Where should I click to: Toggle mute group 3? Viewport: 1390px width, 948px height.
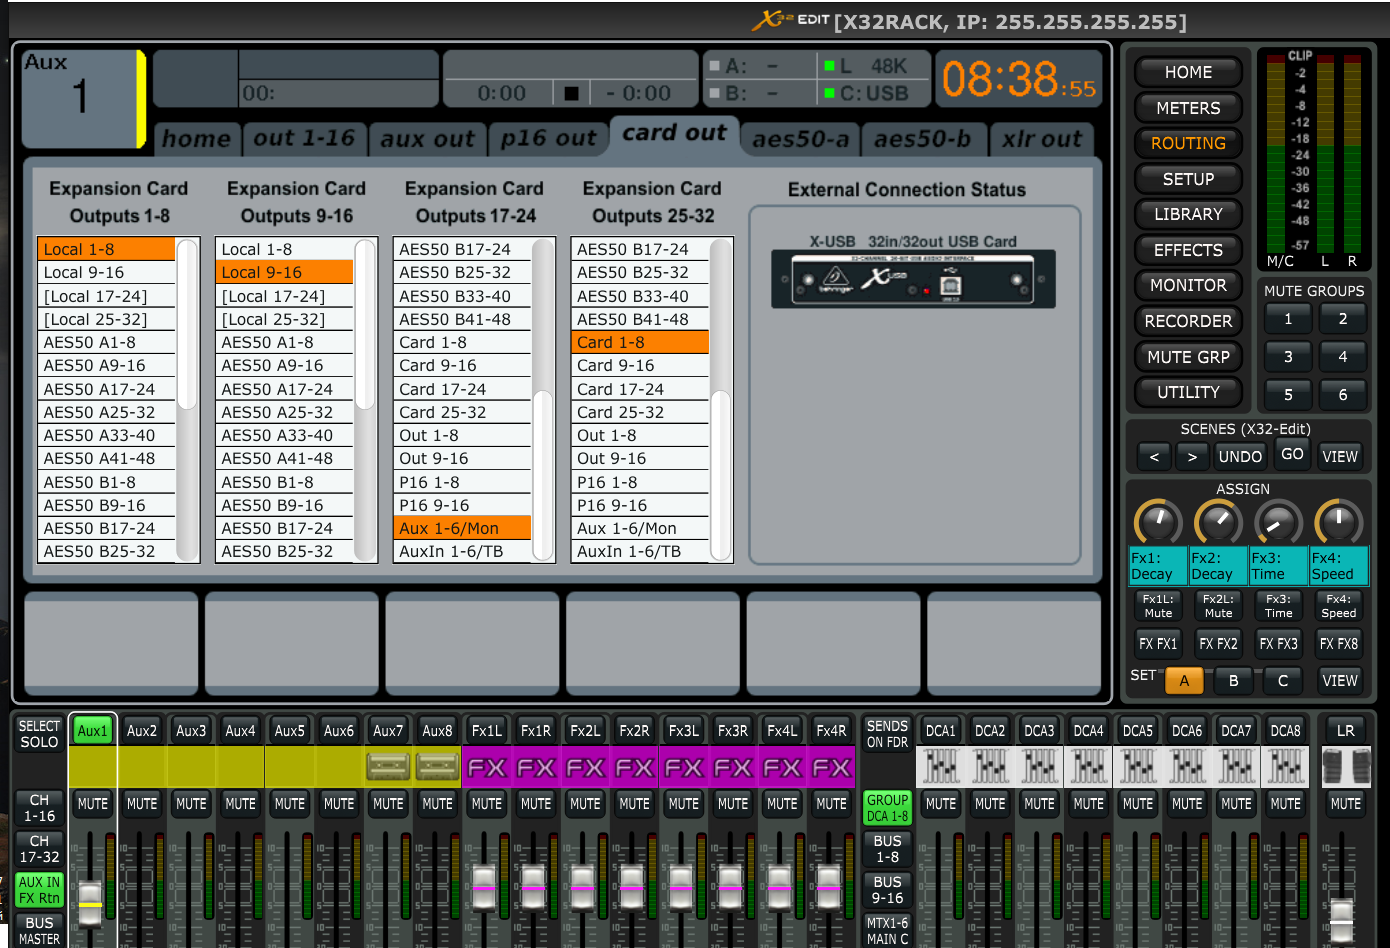click(1288, 356)
